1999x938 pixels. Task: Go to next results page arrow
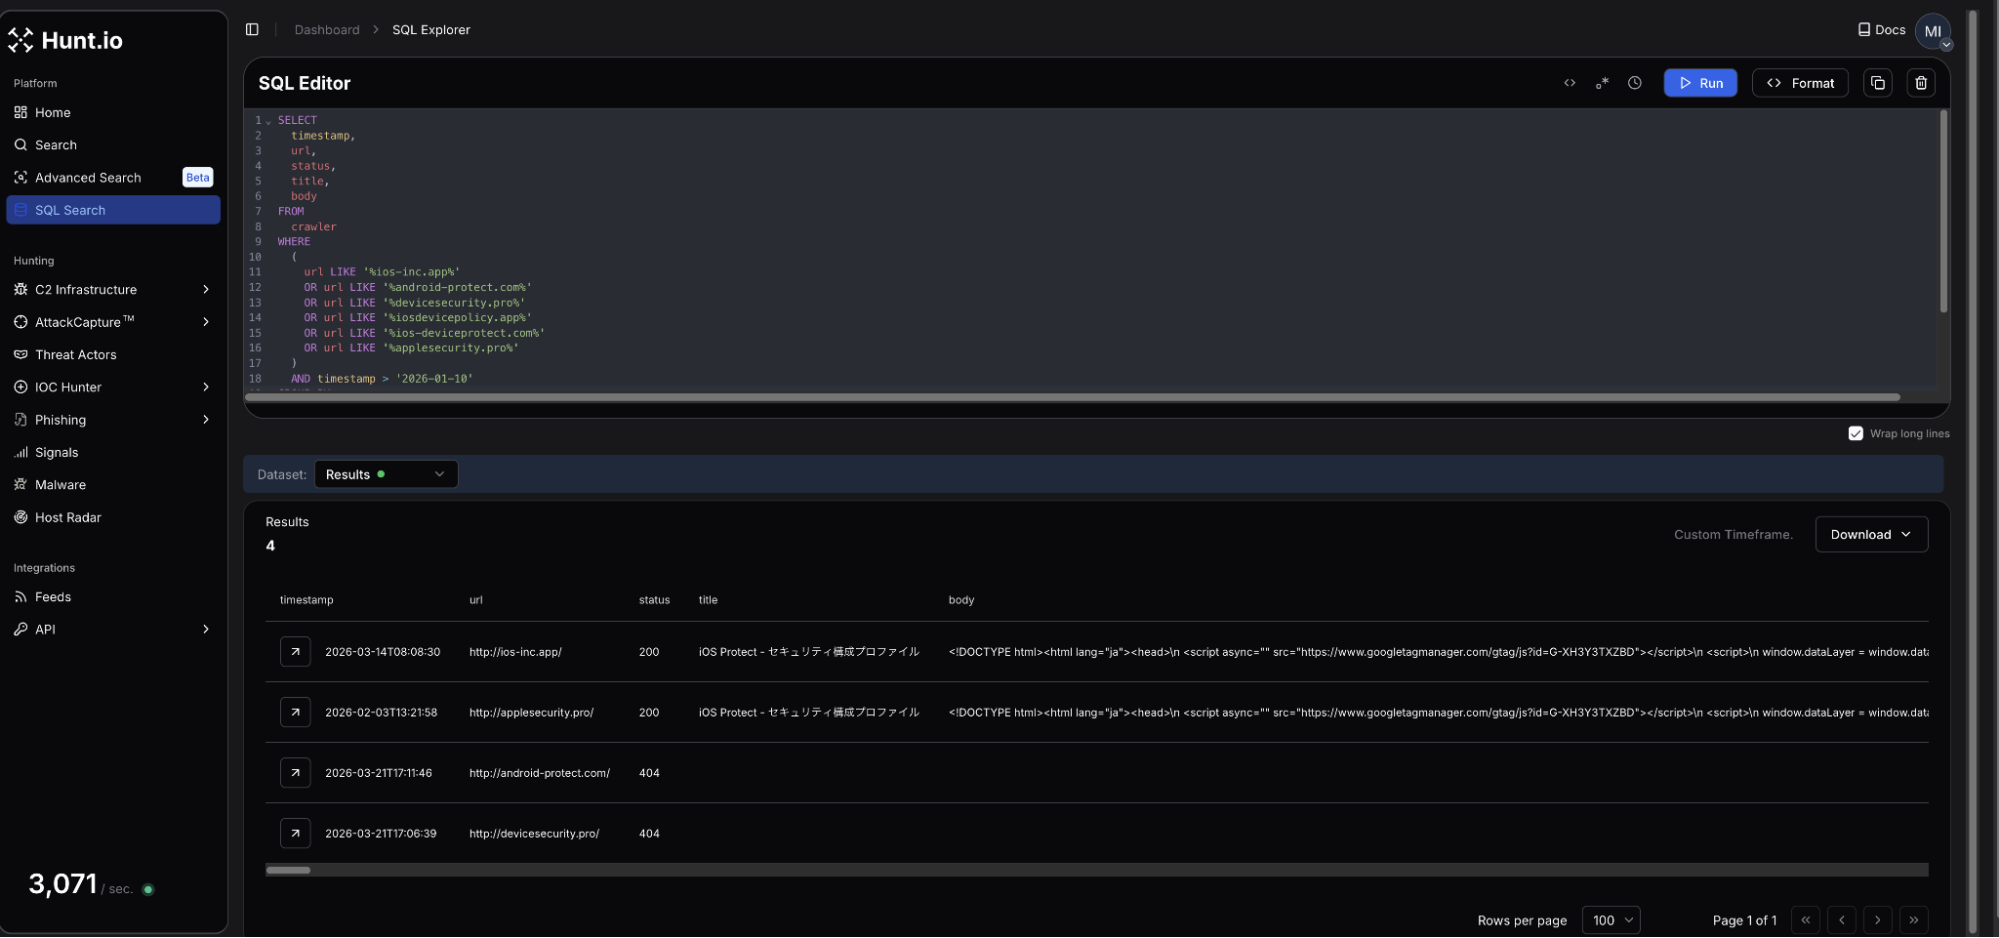tap(1877, 920)
